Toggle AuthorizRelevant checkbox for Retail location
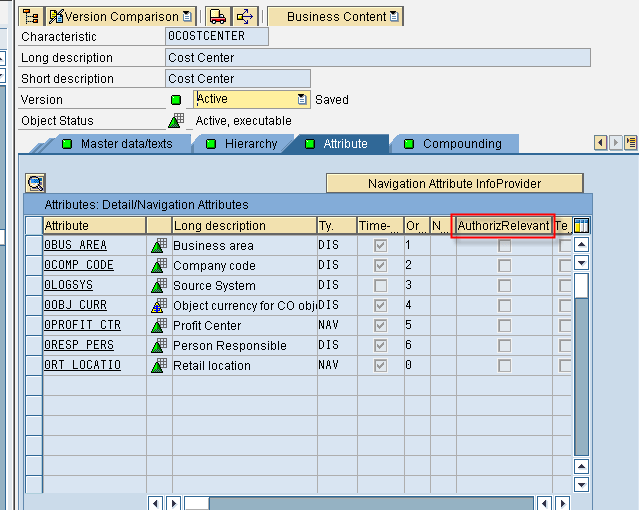 click(505, 365)
